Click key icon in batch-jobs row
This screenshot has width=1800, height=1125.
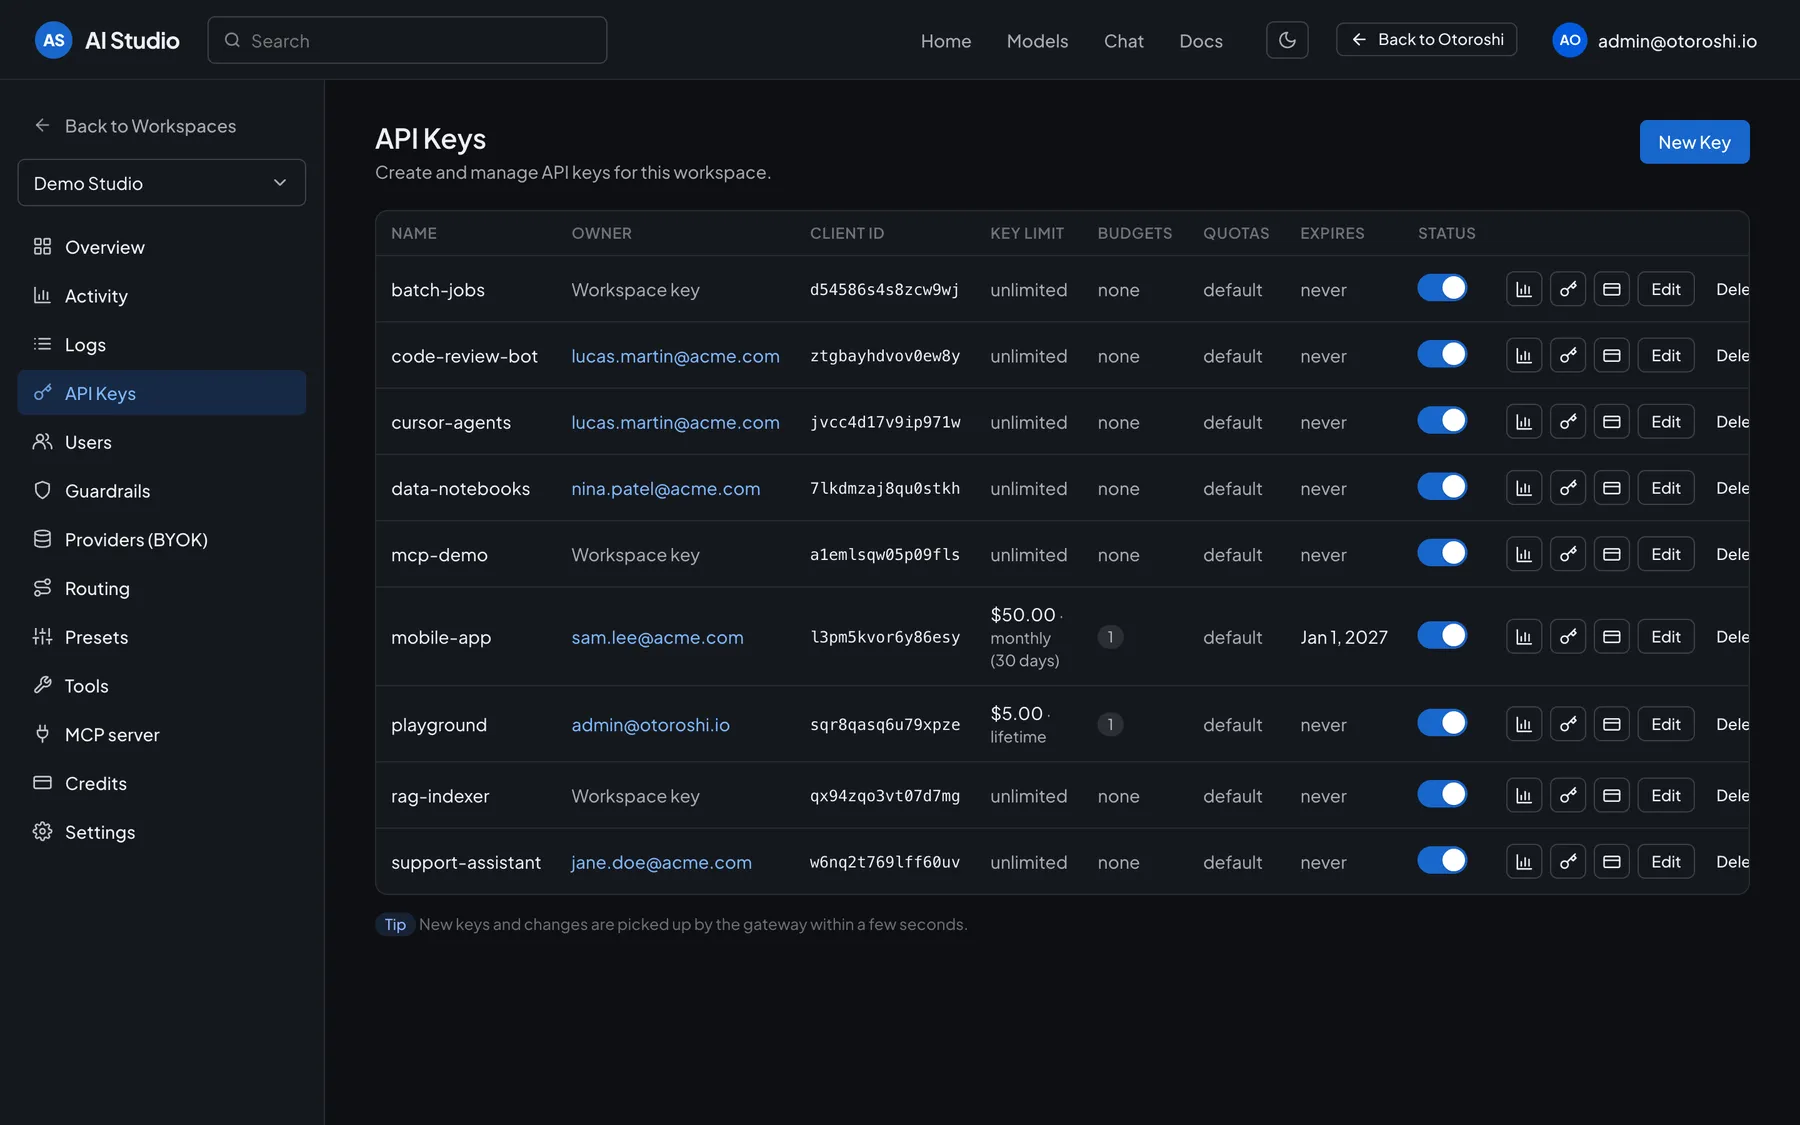[1568, 289]
